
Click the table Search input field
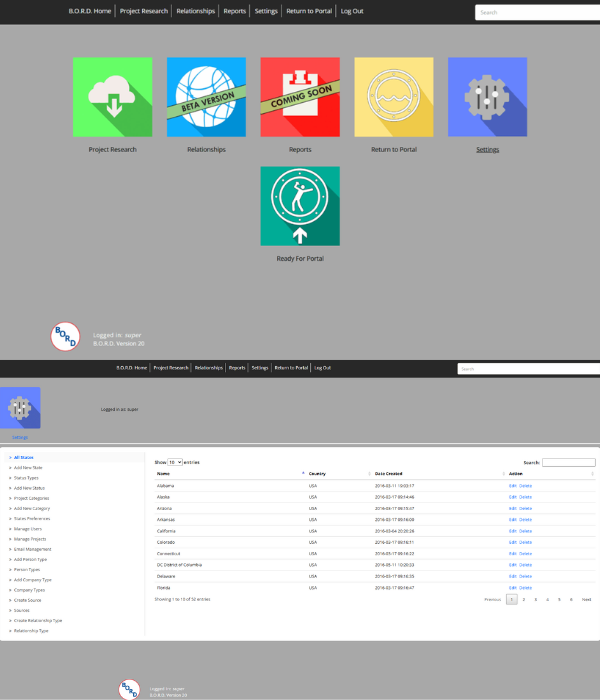click(568, 463)
